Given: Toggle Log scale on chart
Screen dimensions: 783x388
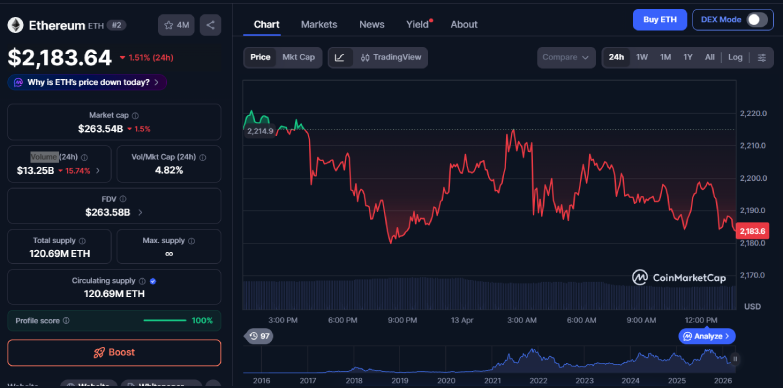Looking at the screenshot, I should (x=735, y=57).
